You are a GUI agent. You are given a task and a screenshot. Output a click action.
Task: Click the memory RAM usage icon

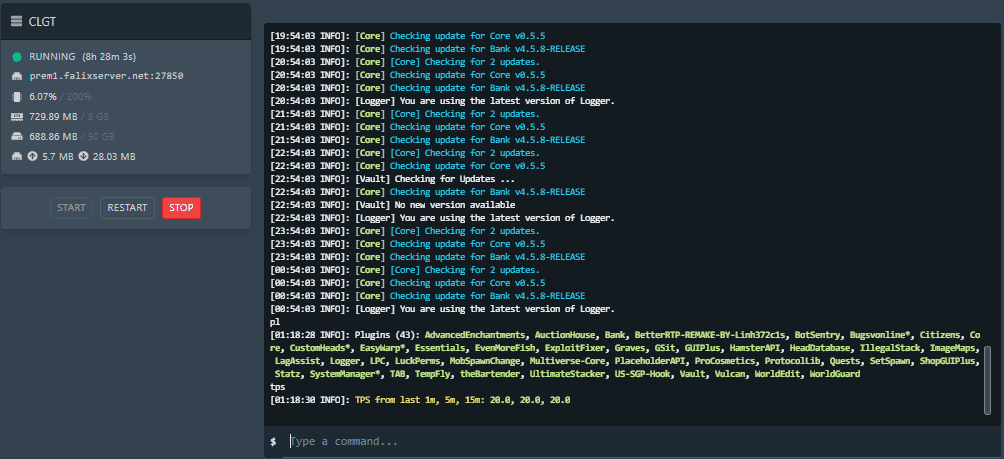(17, 117)
